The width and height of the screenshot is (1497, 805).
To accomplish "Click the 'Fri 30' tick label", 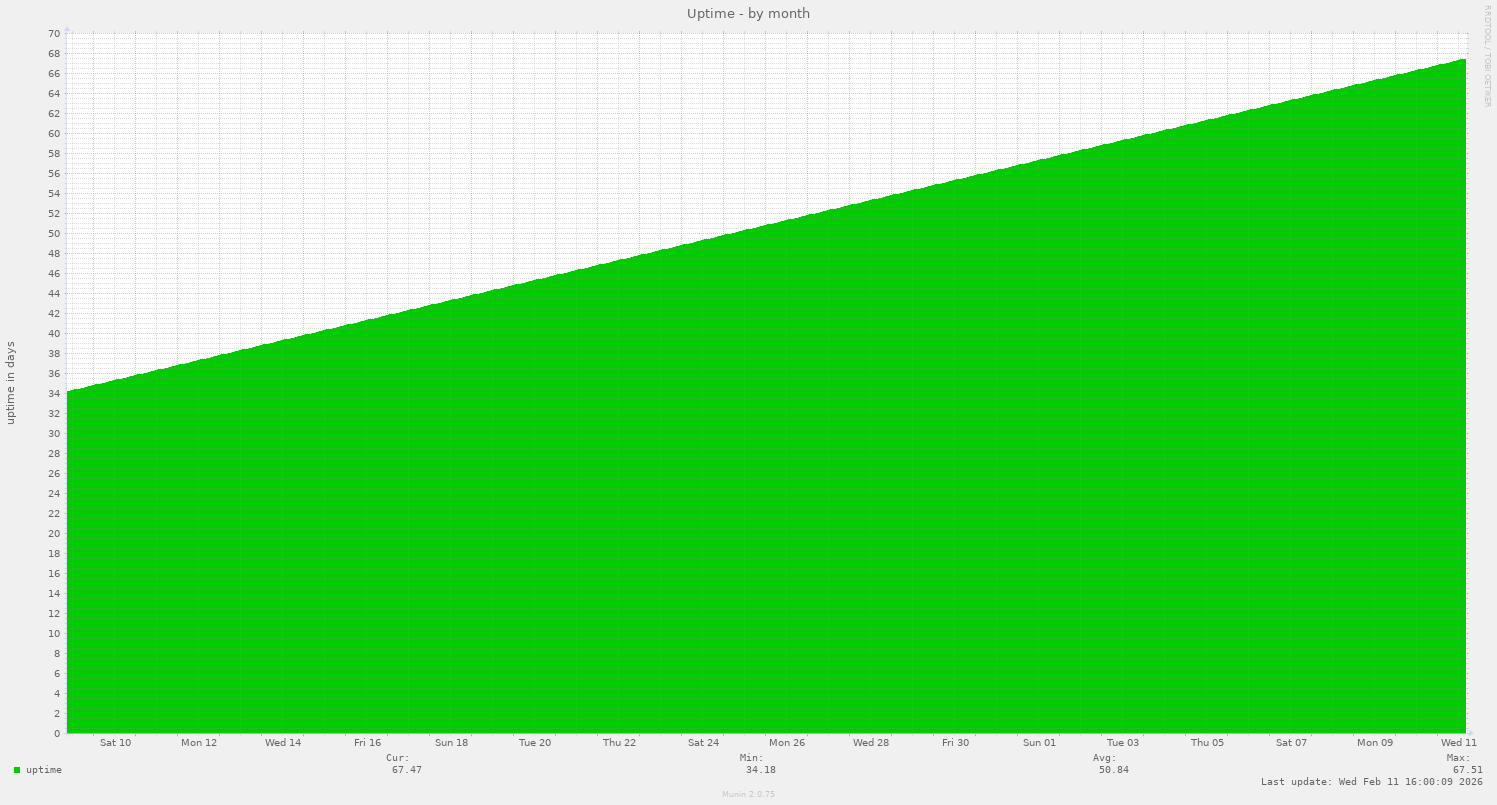I will (955, 742).
